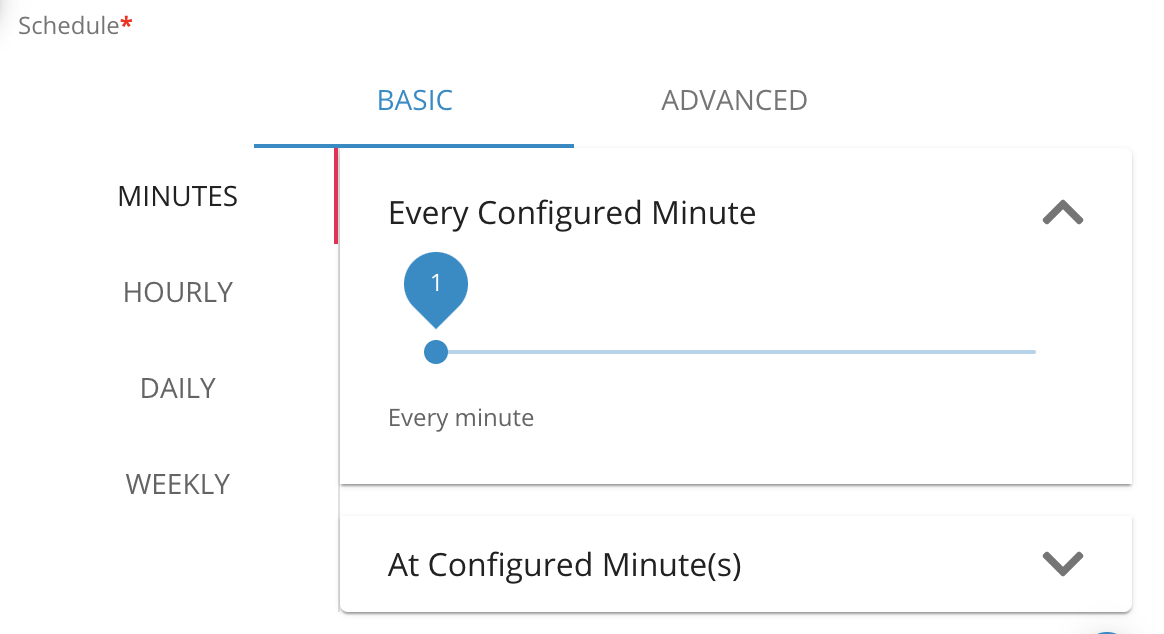This screenshot has height=634, width=1164.
Task: Open the ADVANCED schedule tab
Action: 734,100
